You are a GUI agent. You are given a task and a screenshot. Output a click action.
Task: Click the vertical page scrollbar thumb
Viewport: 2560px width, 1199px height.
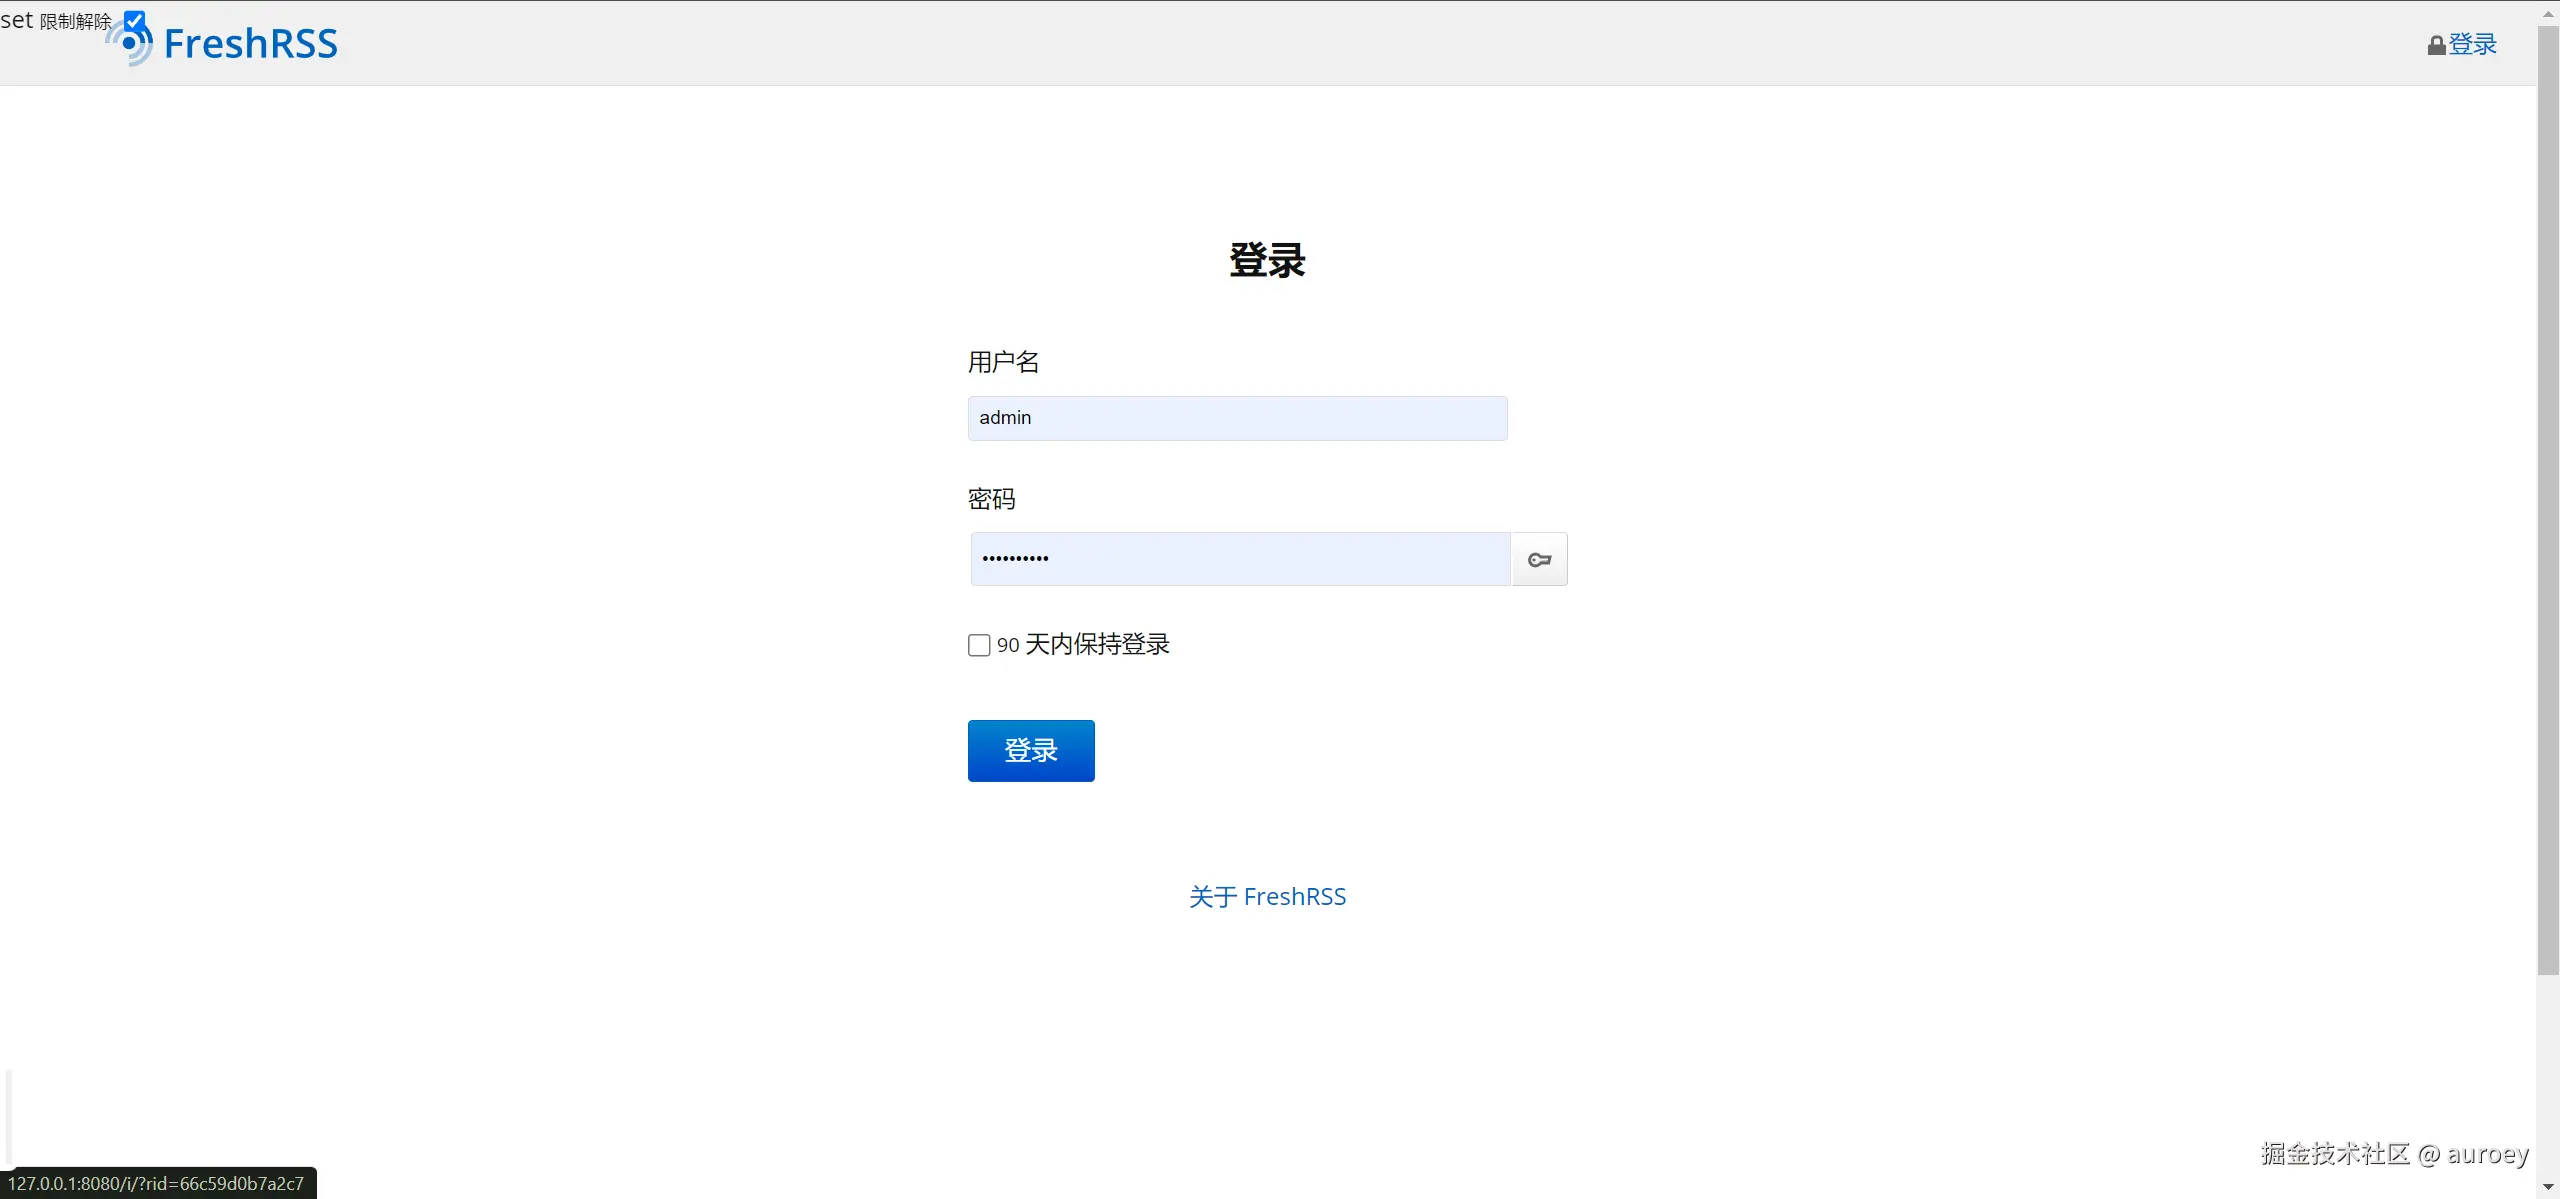click(2549, 500)
